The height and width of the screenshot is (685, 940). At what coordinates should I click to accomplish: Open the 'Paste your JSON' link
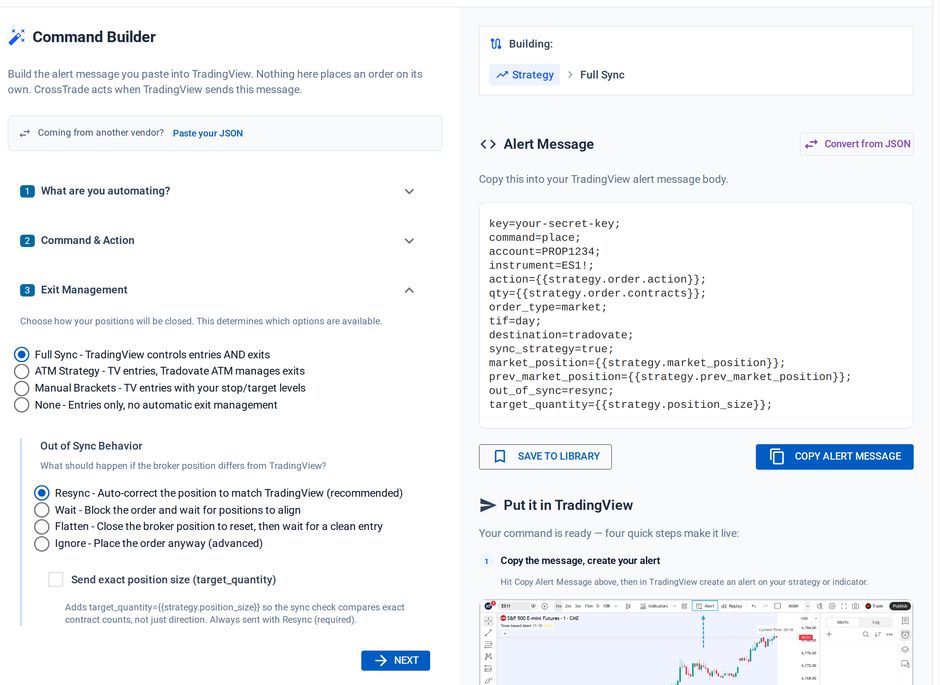(207, 133)
